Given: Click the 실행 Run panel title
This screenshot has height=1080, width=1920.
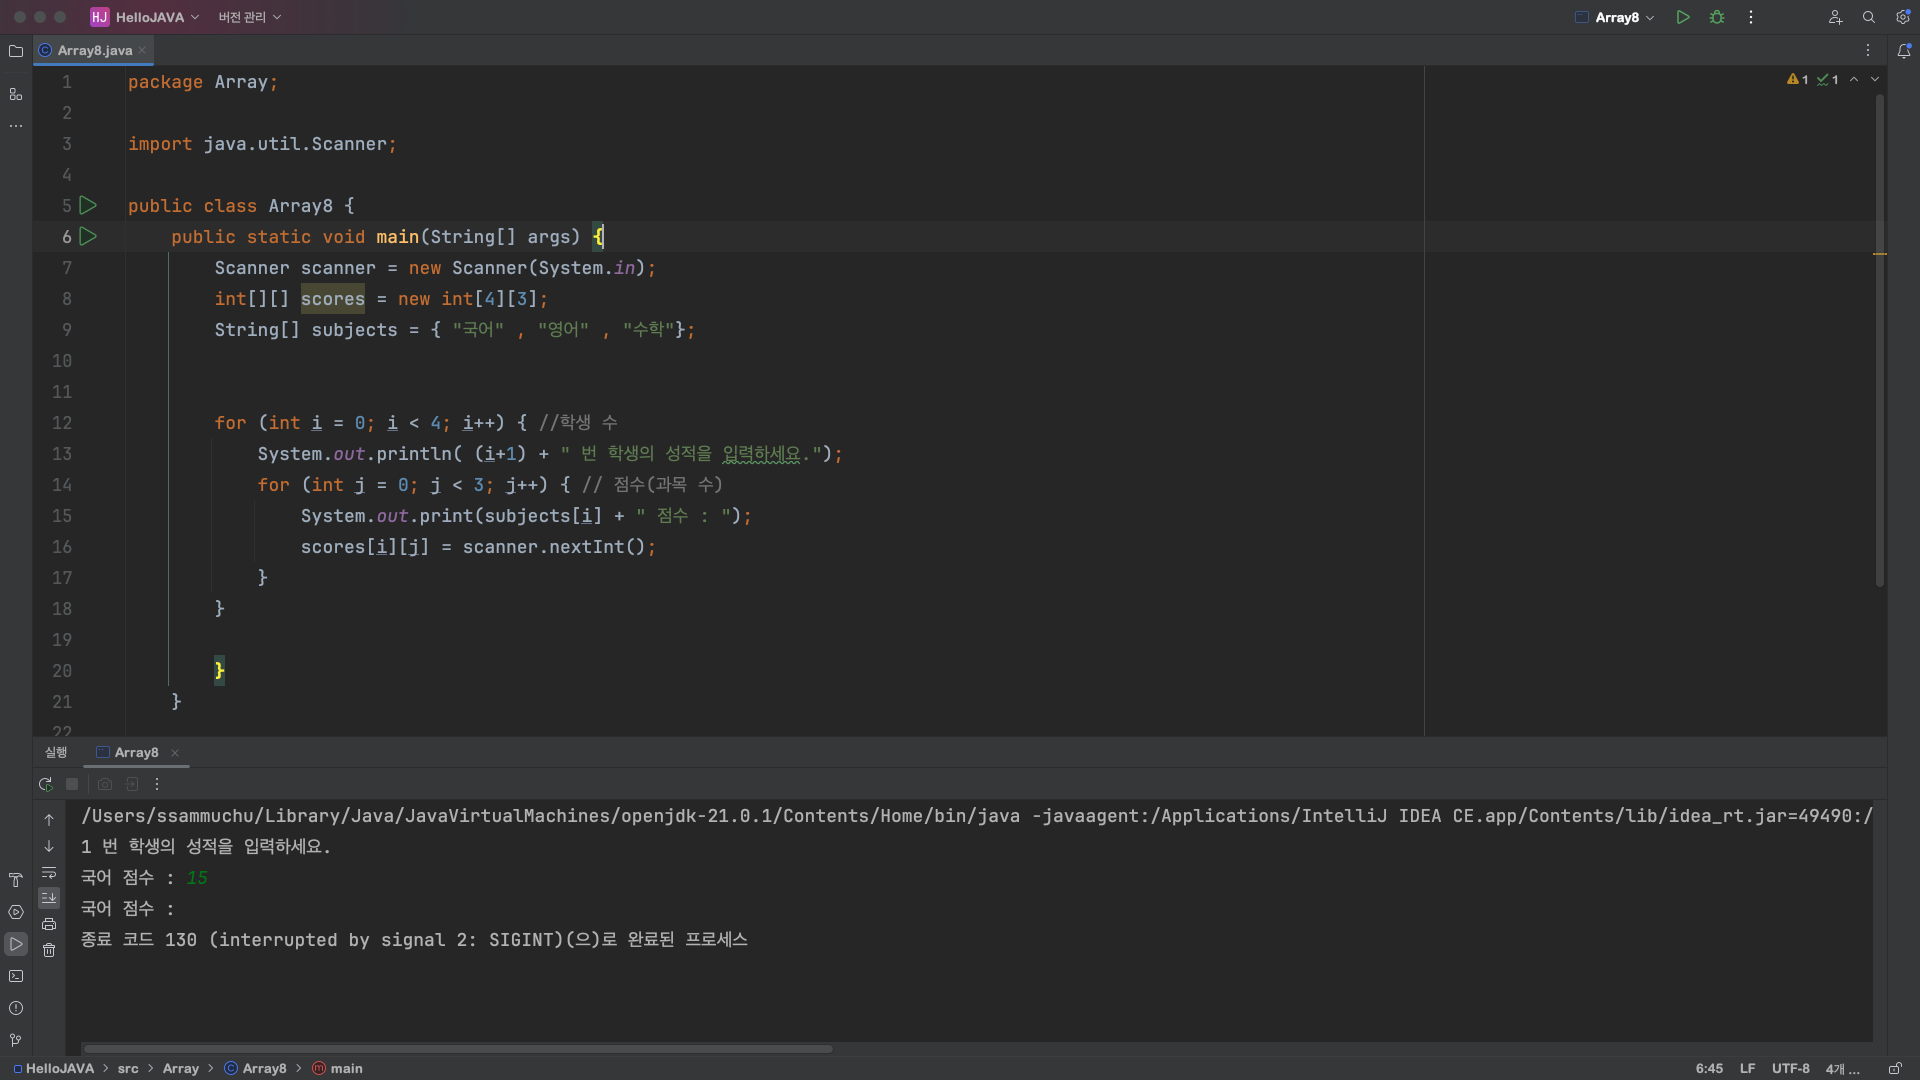Looking at the screenshot, I should pos(56,752).
